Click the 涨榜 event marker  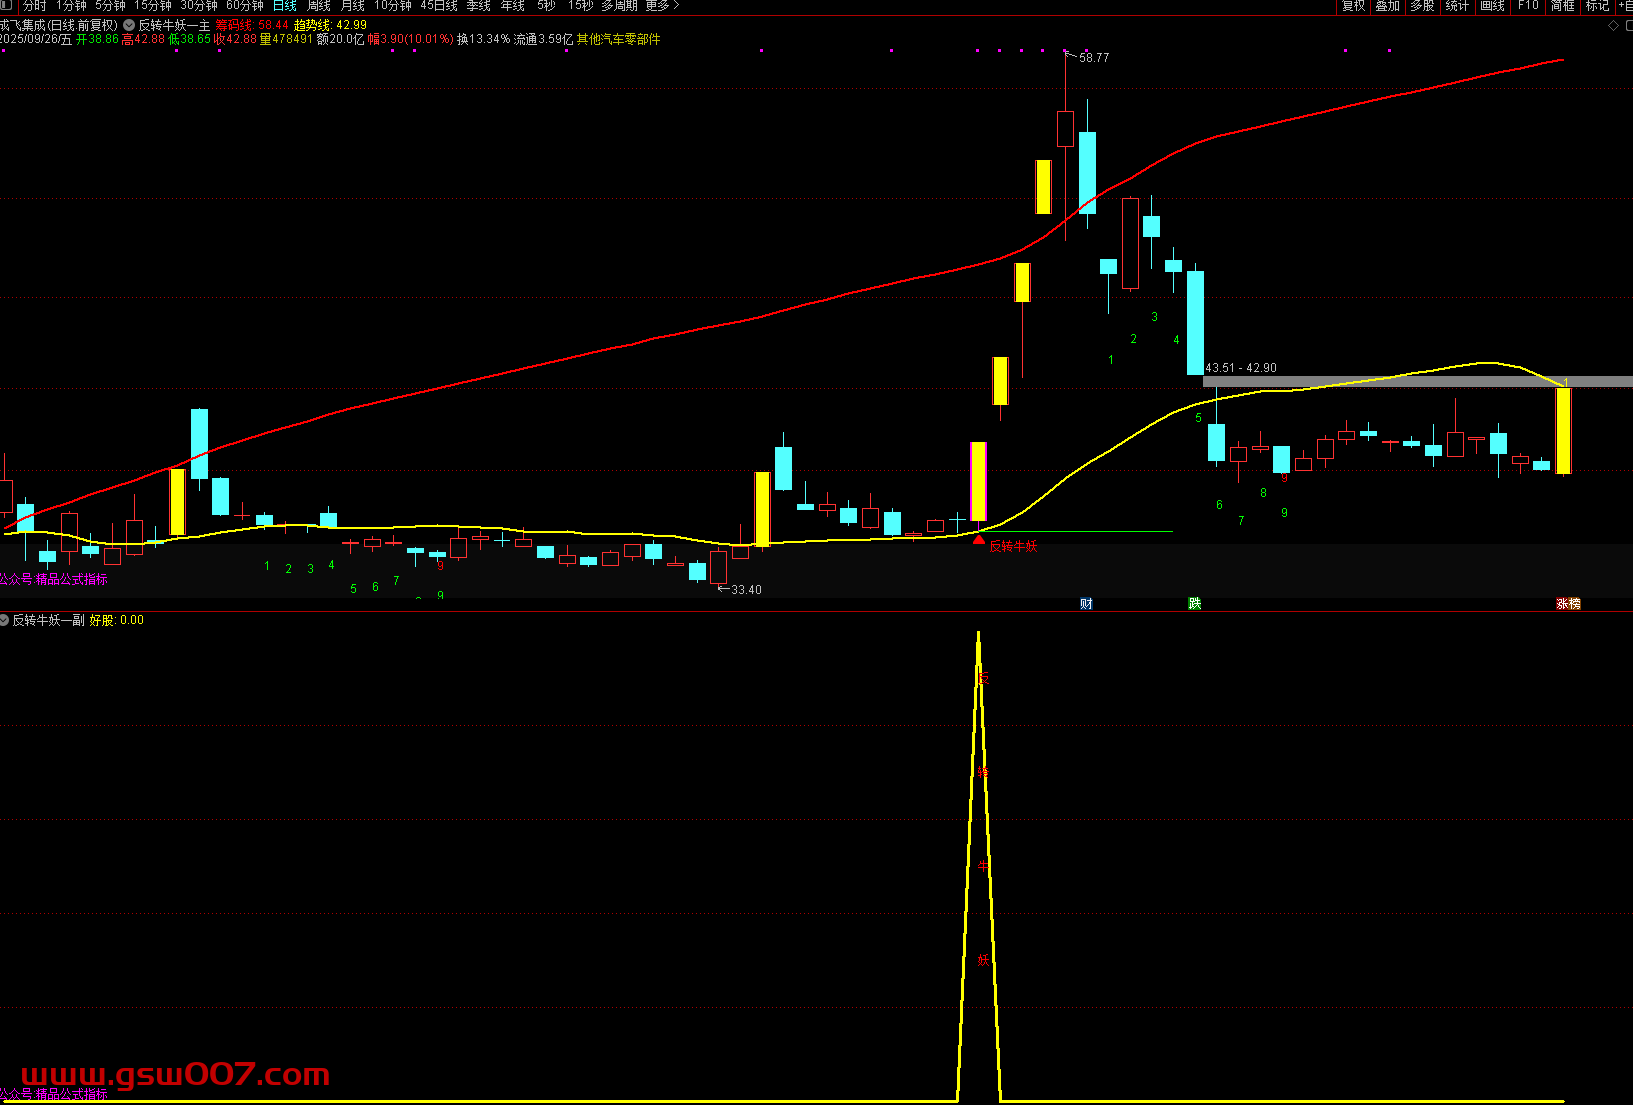(1568, 604)
